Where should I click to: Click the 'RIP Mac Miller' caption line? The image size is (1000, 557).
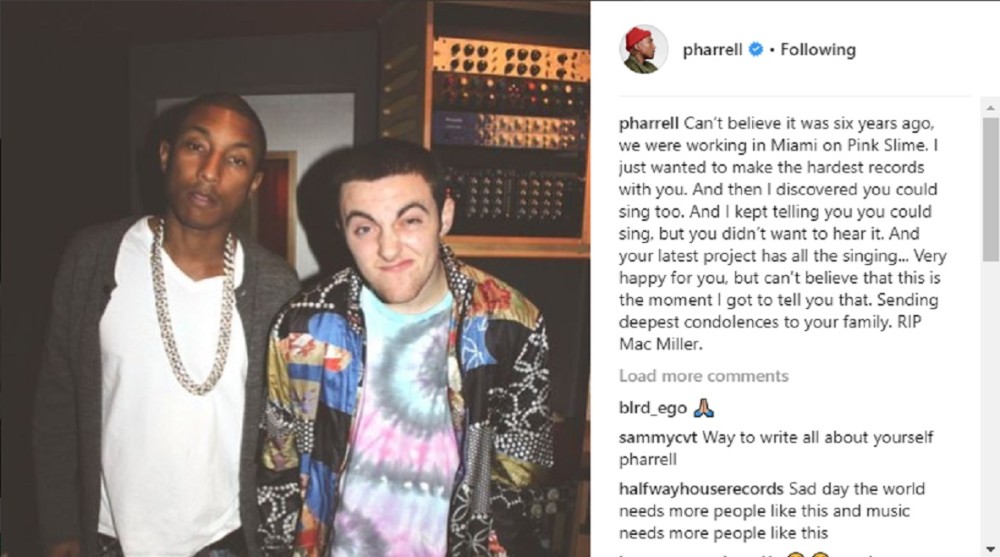point(770,333)
